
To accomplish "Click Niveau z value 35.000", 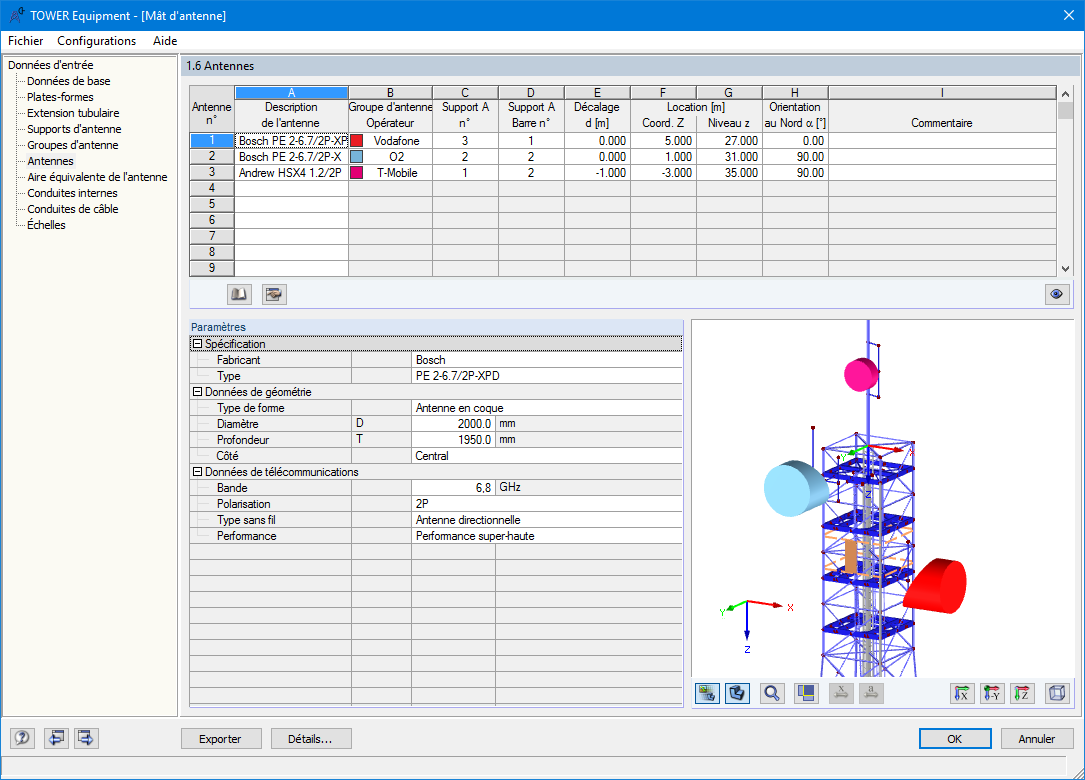I will coord(729,172).
